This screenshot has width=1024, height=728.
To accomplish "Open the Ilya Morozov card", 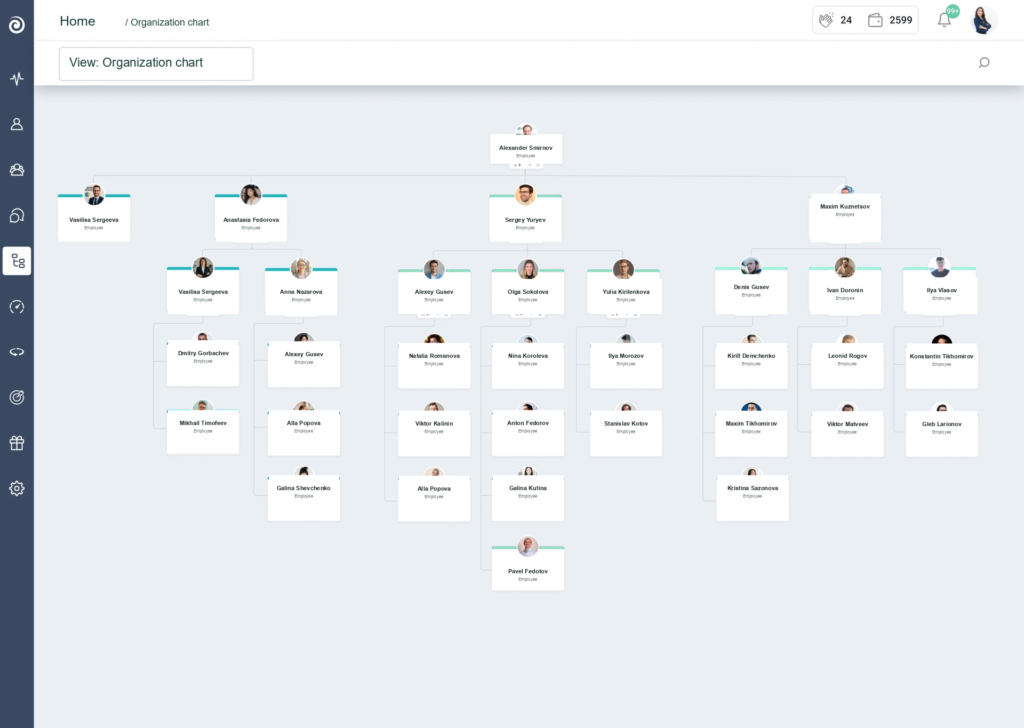I will click(626, 366).
